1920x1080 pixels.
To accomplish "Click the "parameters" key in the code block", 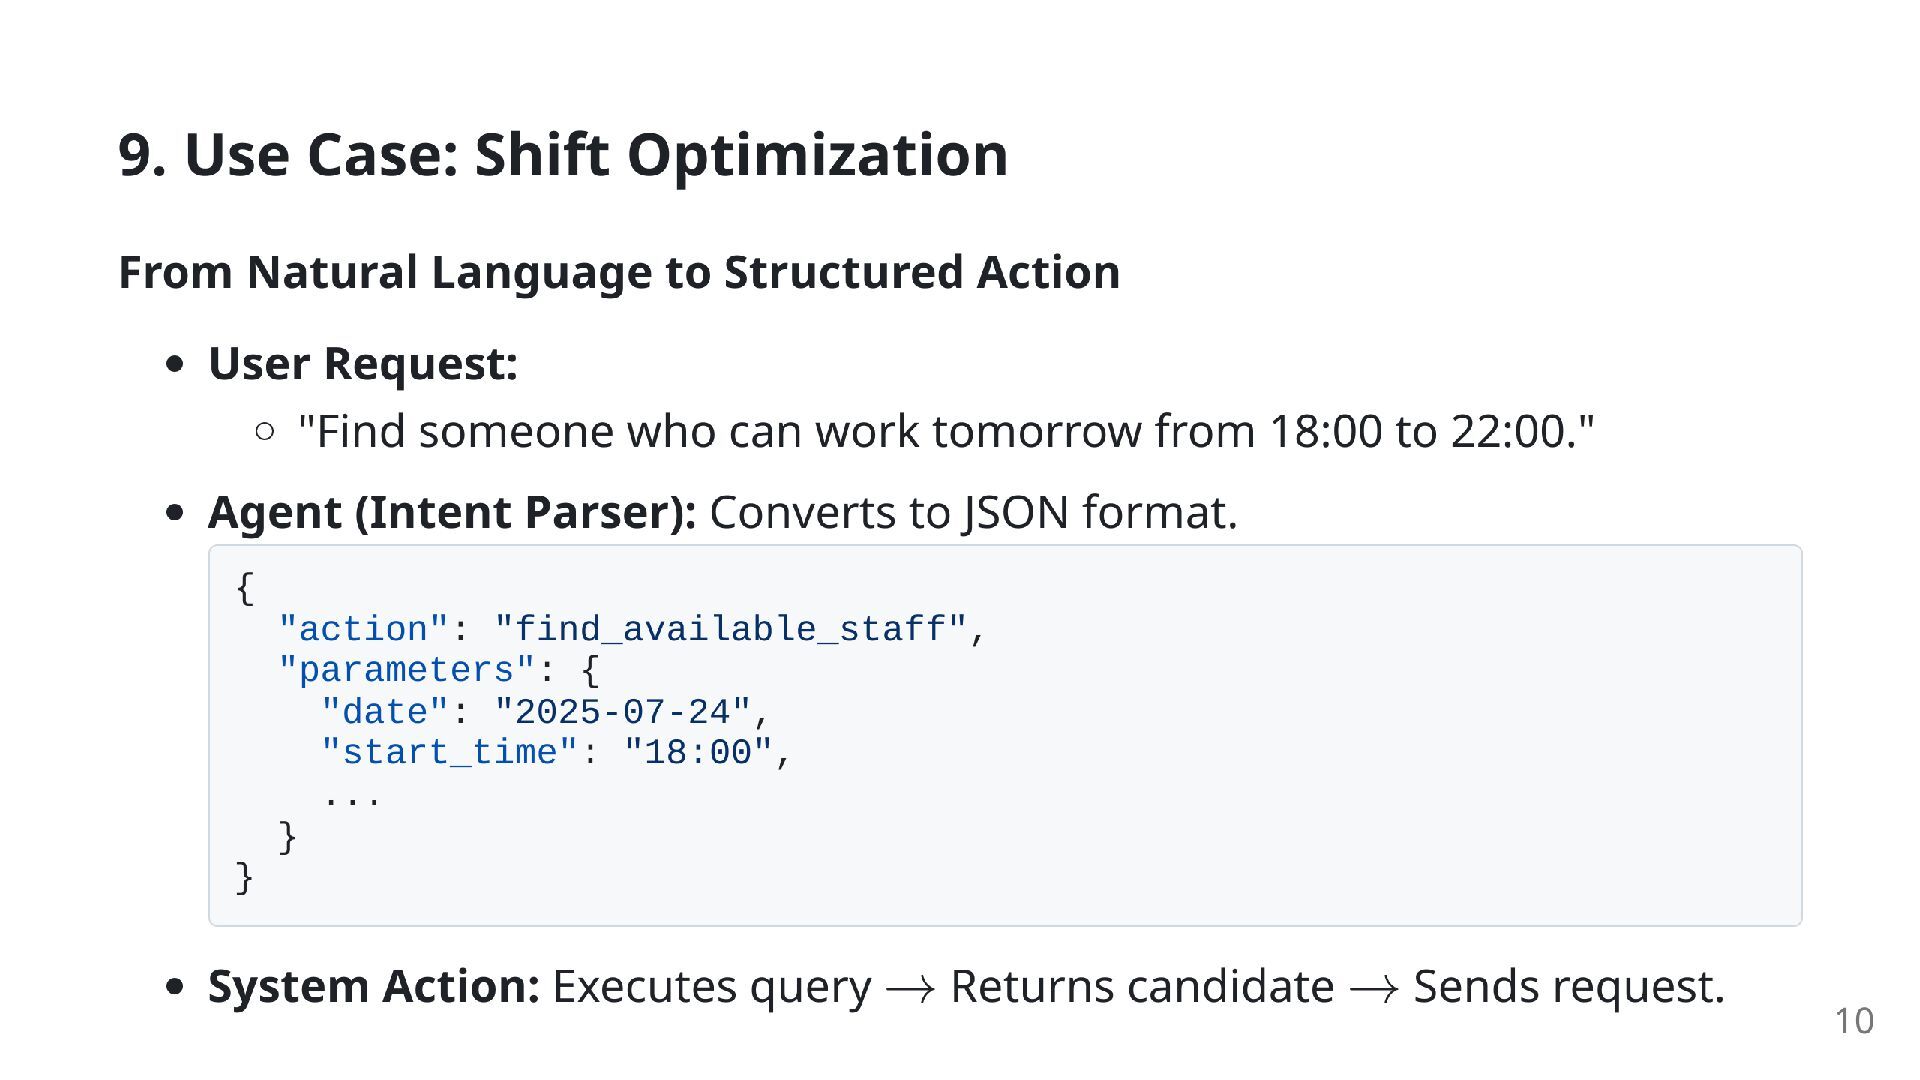I will pyautogui.click(x=406, y=670).
